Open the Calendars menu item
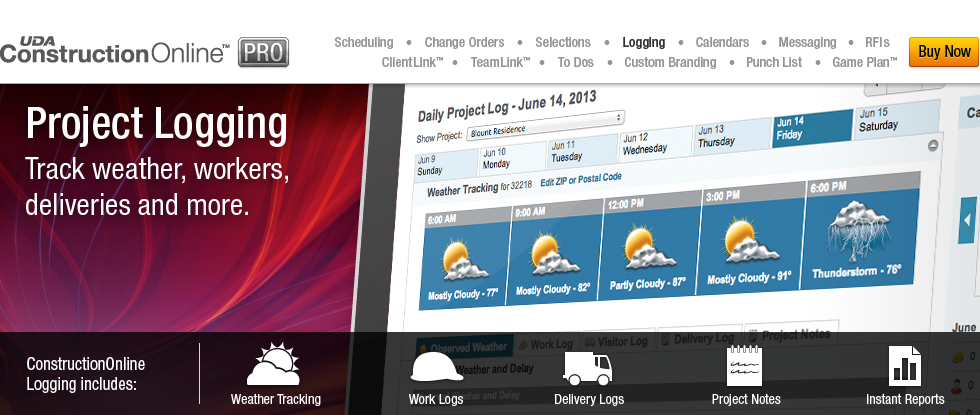The width and height of the screenshot is (980, 415). tap(722, 42)
